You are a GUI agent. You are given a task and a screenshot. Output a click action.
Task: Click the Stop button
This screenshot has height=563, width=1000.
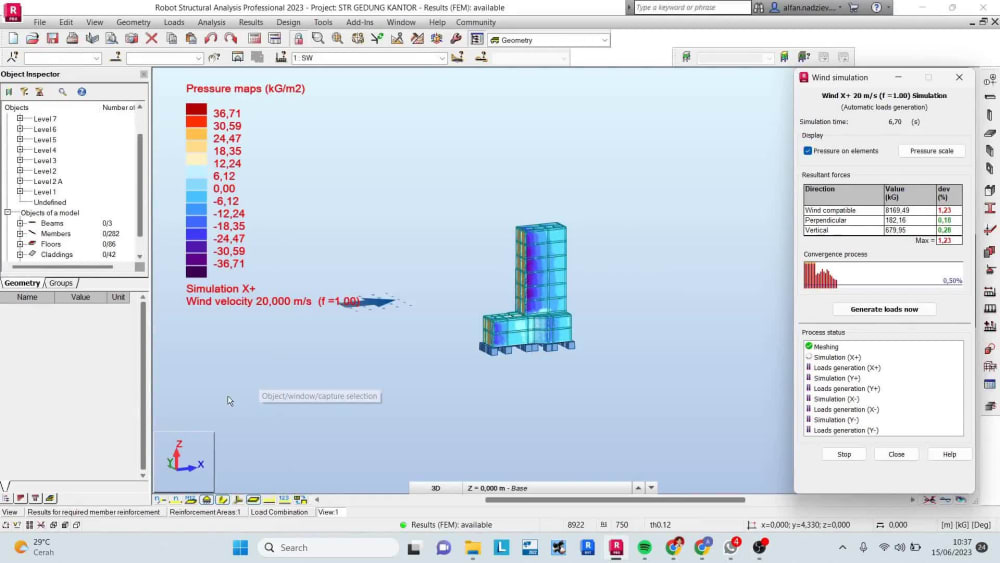coord(844,454)
